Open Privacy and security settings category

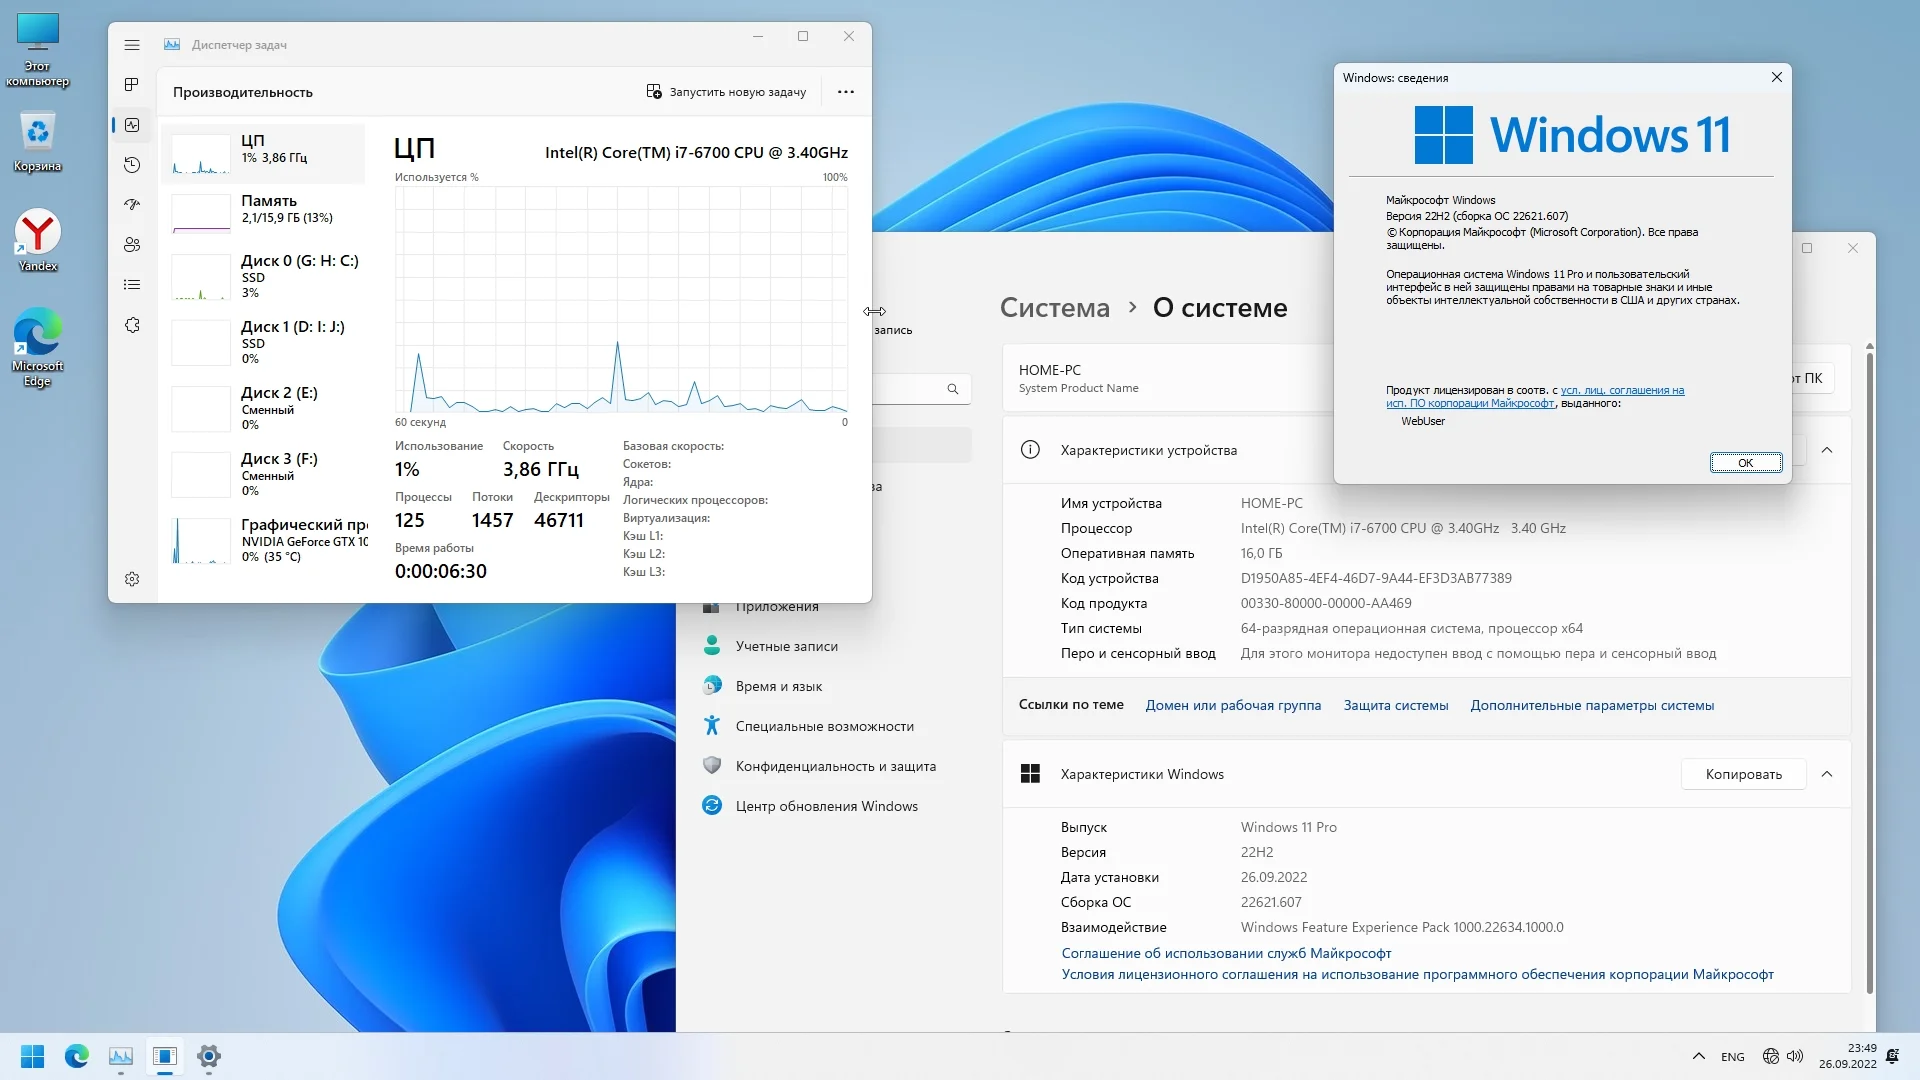pos(835,766)
